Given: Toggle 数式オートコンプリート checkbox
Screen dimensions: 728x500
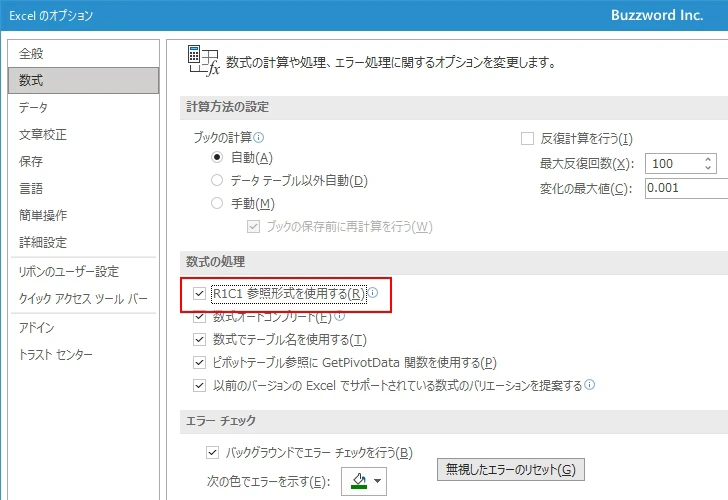Looking at the screenshot, I should pyautogui.click(x=199, y=317).
